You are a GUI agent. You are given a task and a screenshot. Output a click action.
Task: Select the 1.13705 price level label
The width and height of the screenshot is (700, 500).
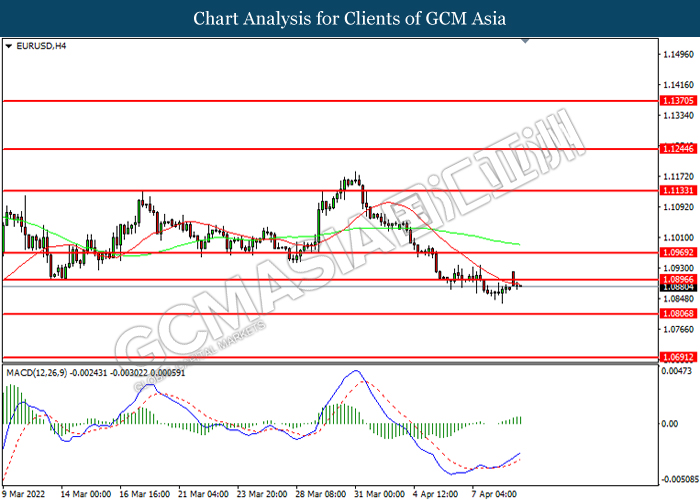678,101
